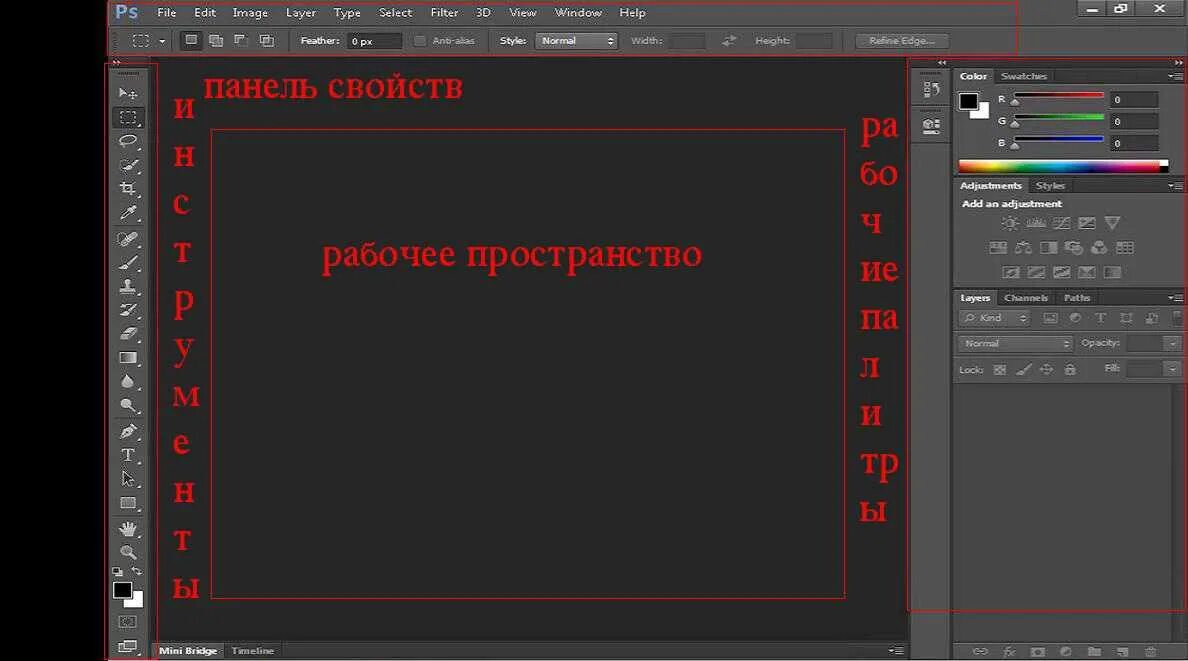Select the Lasso tool
Image resolution: width=1188 pixels, height=661 pixels.
click(127, 140)
